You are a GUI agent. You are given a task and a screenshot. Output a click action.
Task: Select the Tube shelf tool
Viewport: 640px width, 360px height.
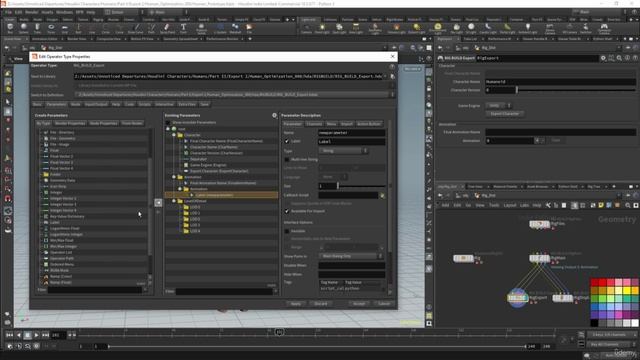[37, 28]
